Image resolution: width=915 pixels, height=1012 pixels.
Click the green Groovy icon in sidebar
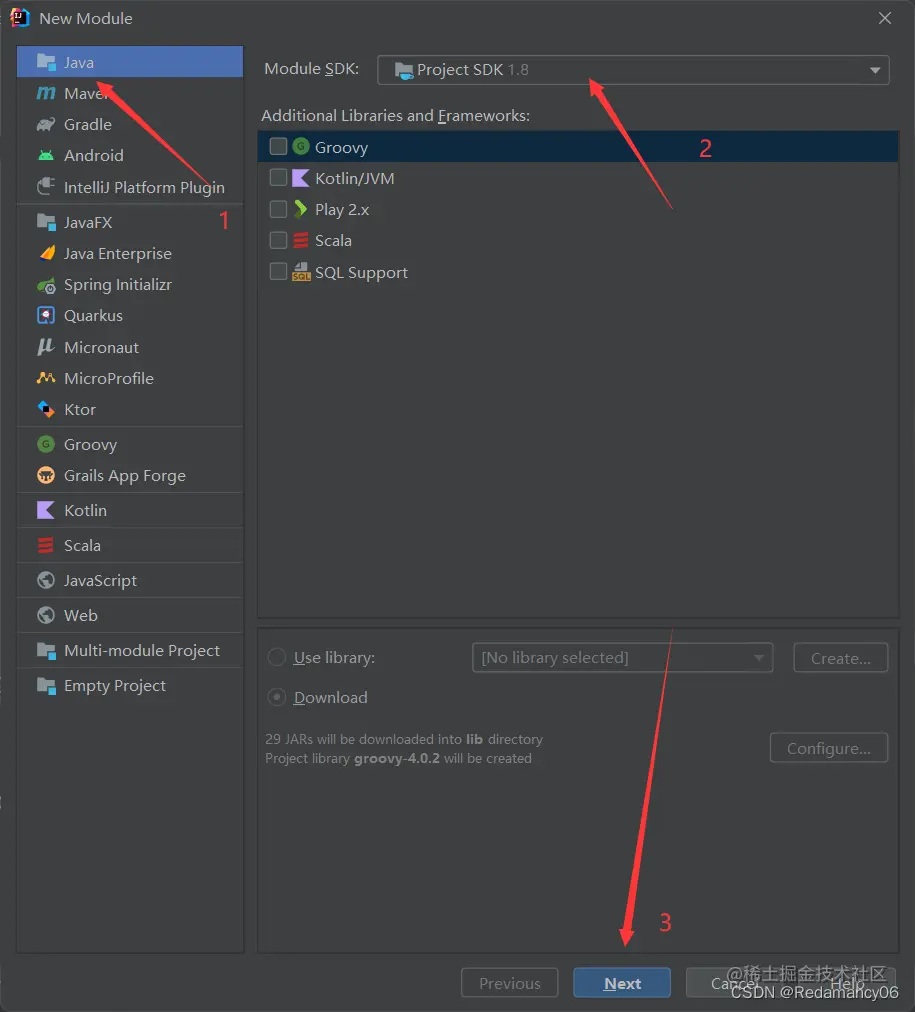coord(46,444)
